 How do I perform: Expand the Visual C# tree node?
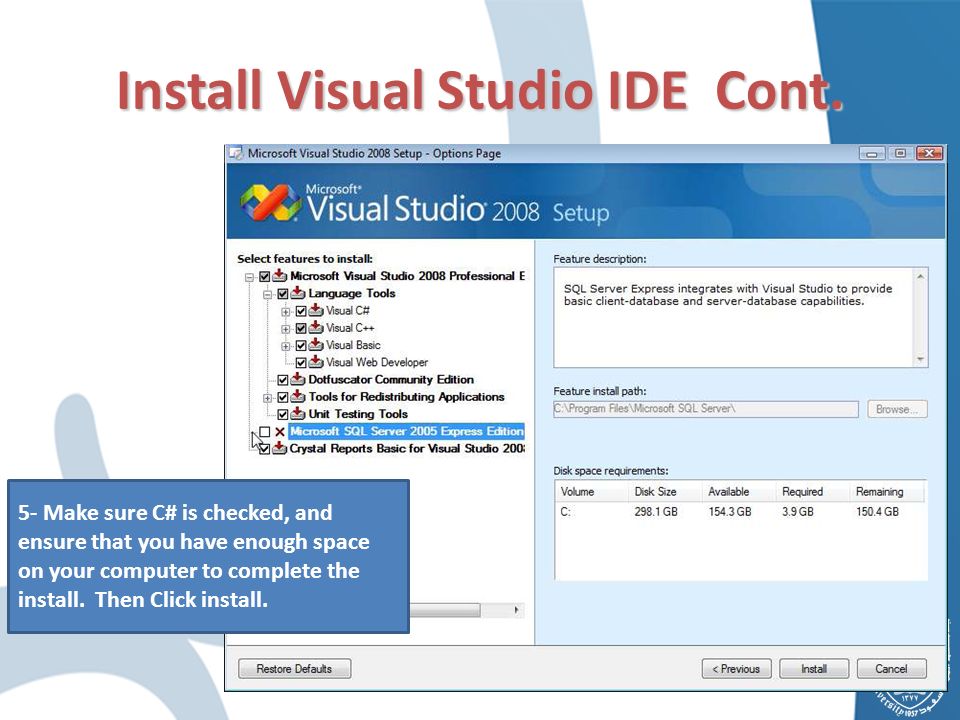285,312
